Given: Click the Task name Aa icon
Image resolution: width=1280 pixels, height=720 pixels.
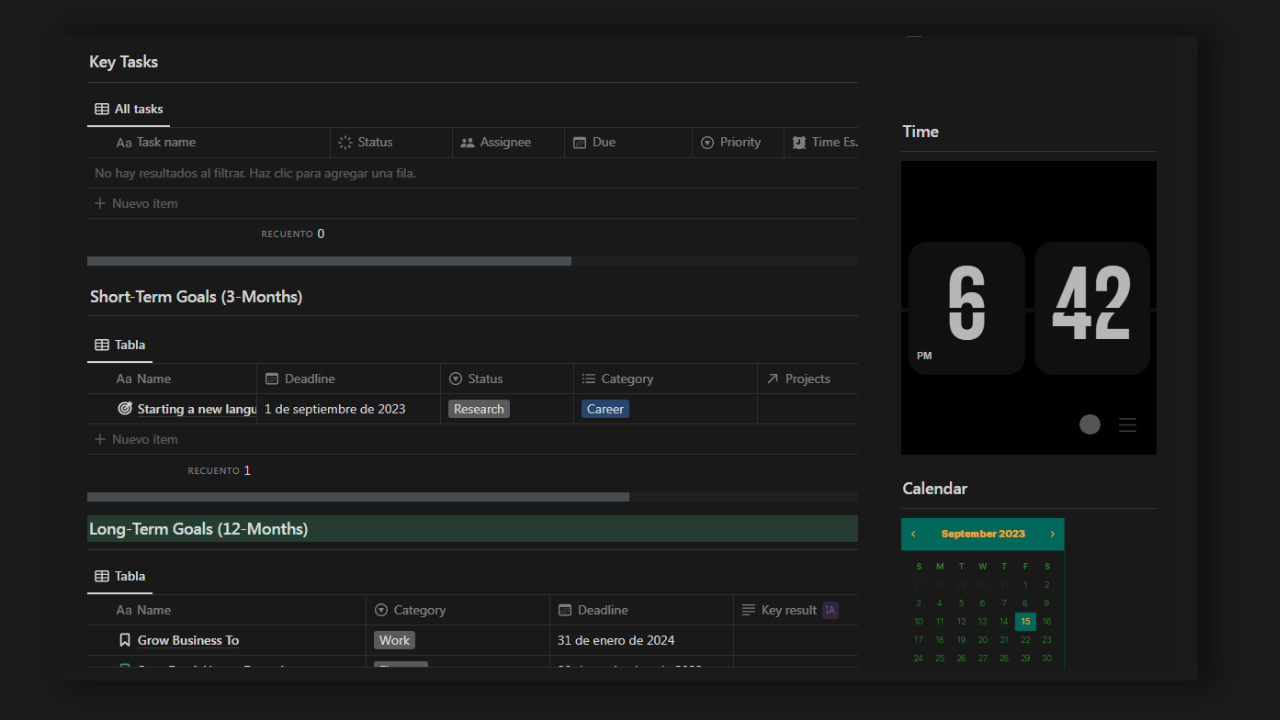Looking at the screenshot, I should click(124, 143).
